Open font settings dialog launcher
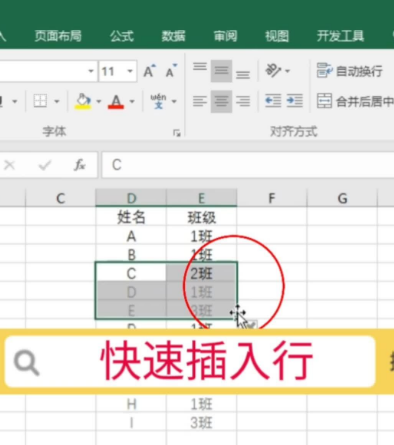 click(x=177, y=133)
